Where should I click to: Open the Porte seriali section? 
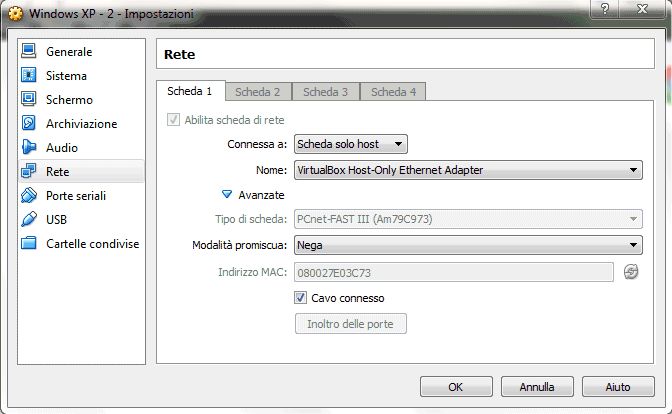pyautogui.click(x=81, y=195)
